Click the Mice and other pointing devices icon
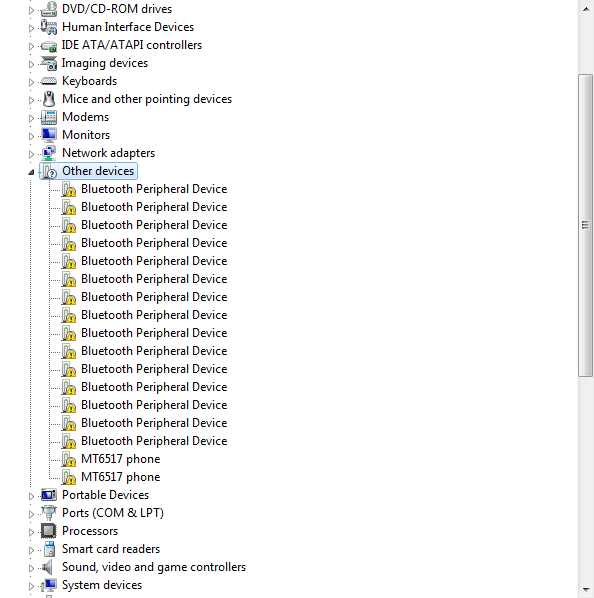 (49, 99)
